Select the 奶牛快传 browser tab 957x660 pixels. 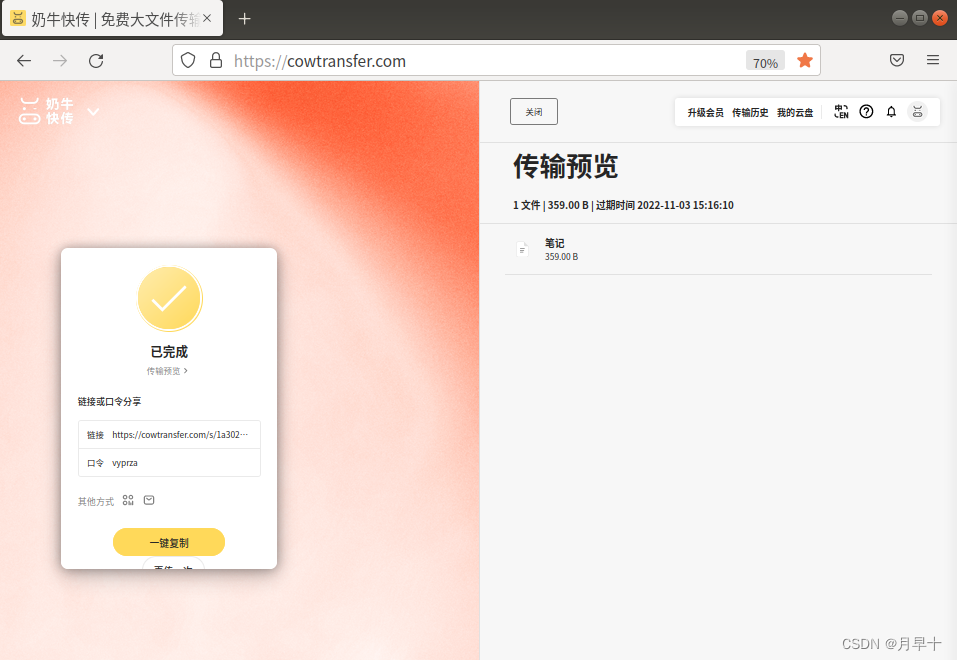113,19
